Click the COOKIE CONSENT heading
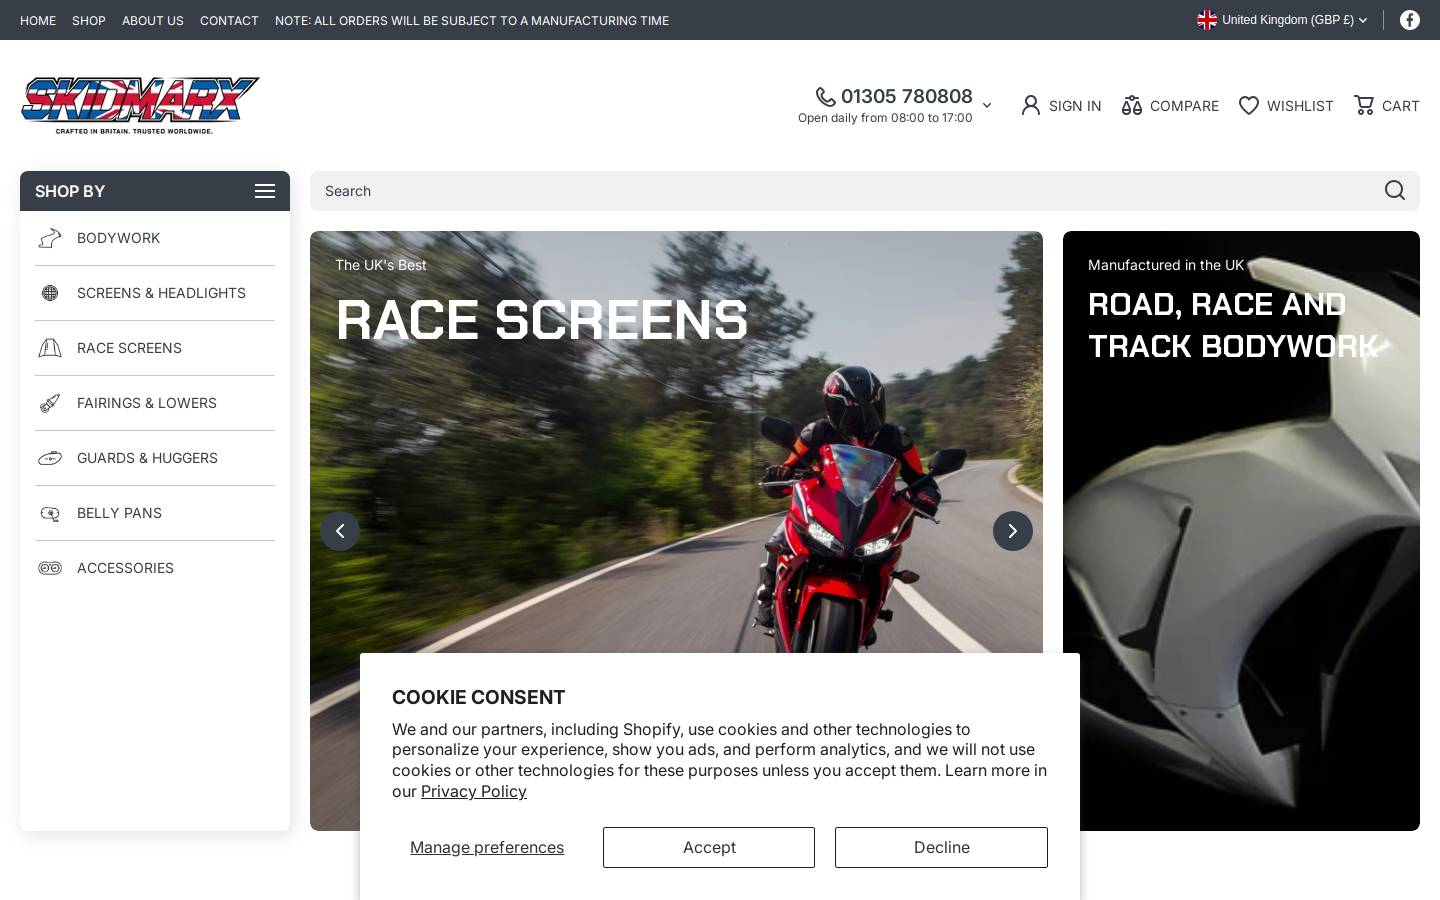The height and width of the screenshot is (900, 1440). pyautogui.click(x=478, y=697)
